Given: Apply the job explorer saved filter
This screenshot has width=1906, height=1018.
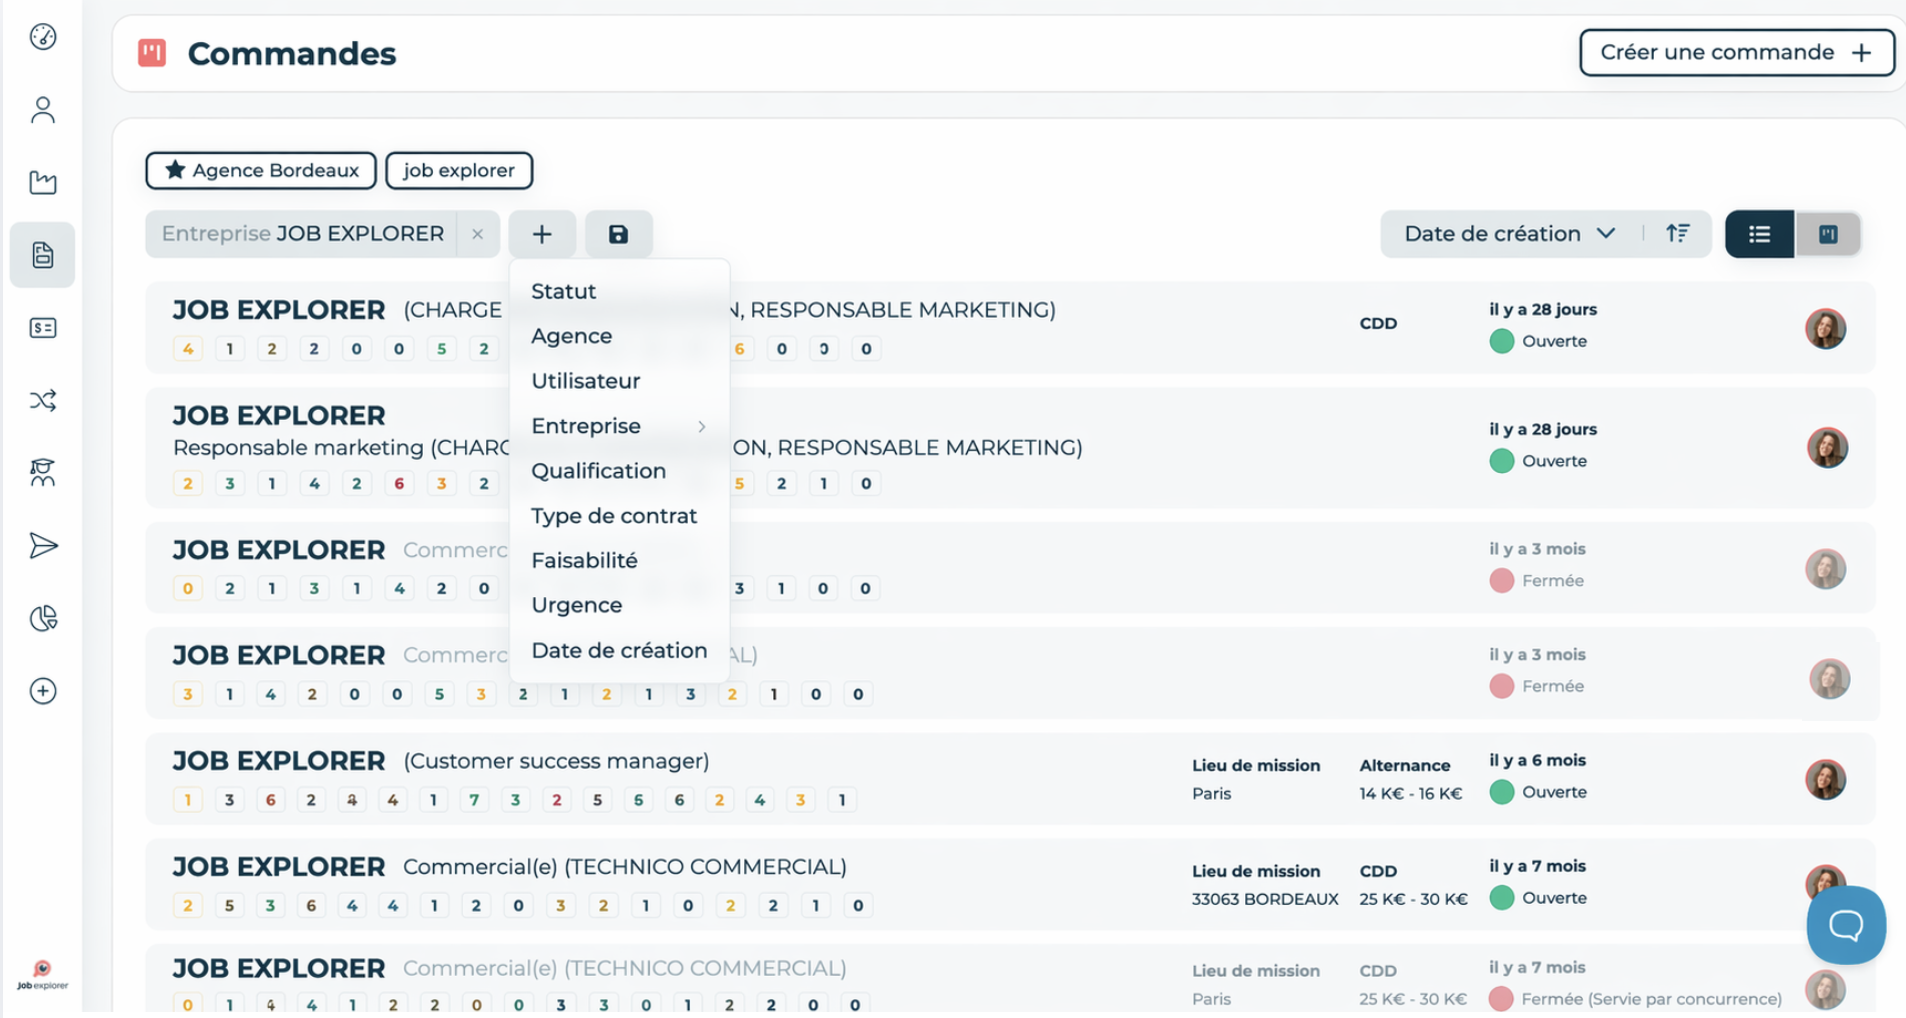Looking at the screenshot, I should (459, 170).
